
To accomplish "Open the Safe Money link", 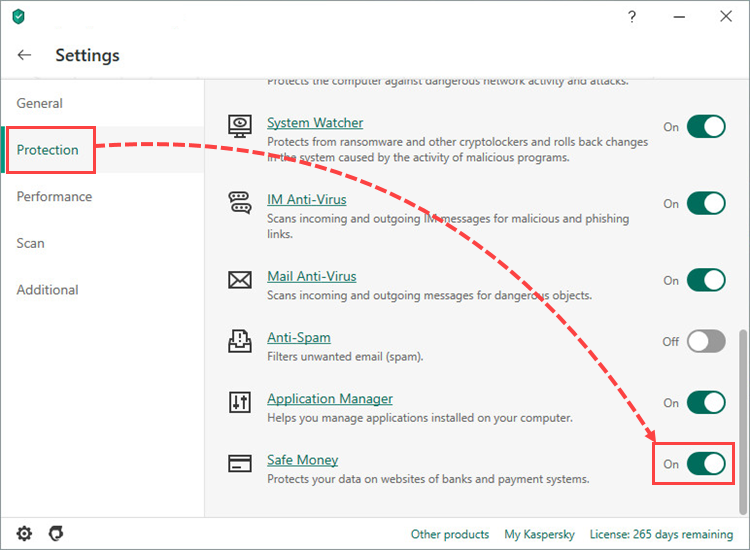I will click(302, 460).
